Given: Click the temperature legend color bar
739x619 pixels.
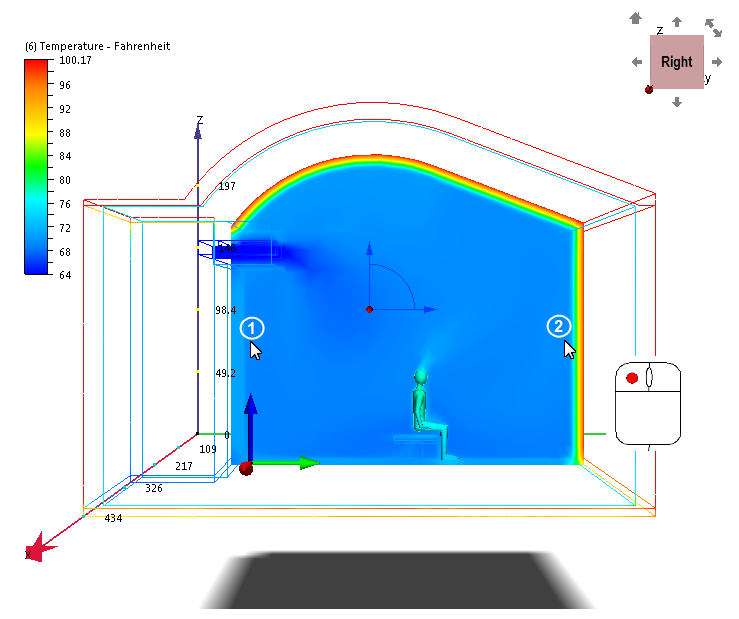Looking at the screenshot, I should coord(36,166).
